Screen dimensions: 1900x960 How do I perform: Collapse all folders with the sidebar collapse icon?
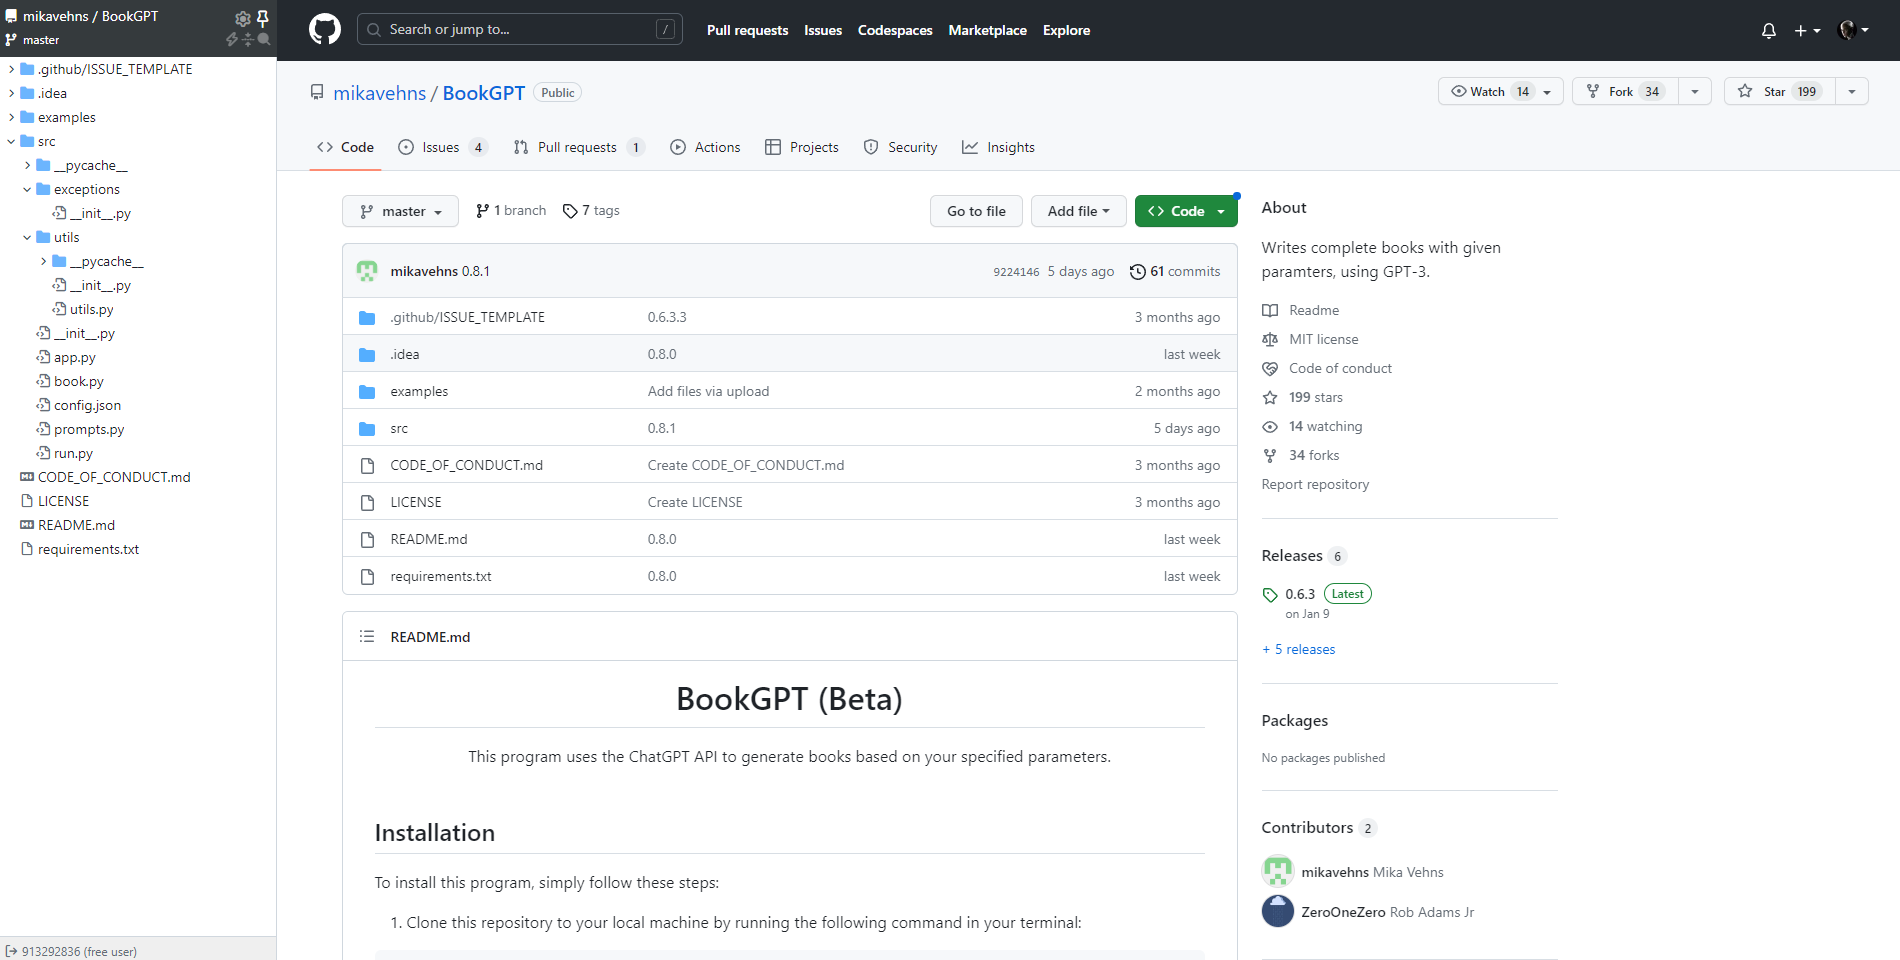(x=248, y=39)
